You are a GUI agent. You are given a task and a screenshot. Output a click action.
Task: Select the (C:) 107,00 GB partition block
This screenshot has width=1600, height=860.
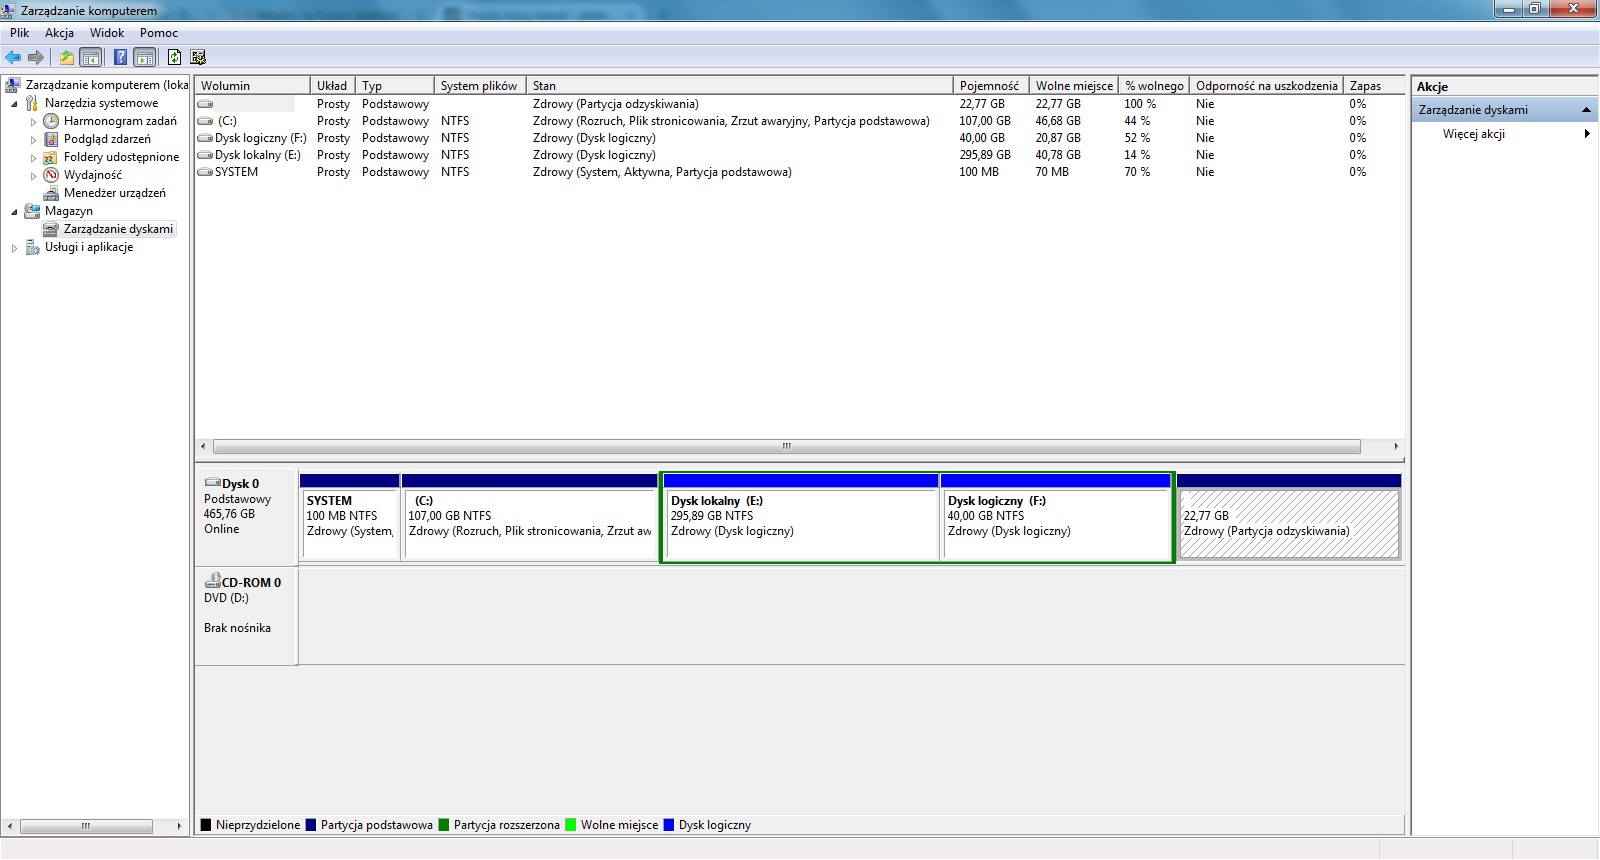pyautogui.click(x=530, y=517)
